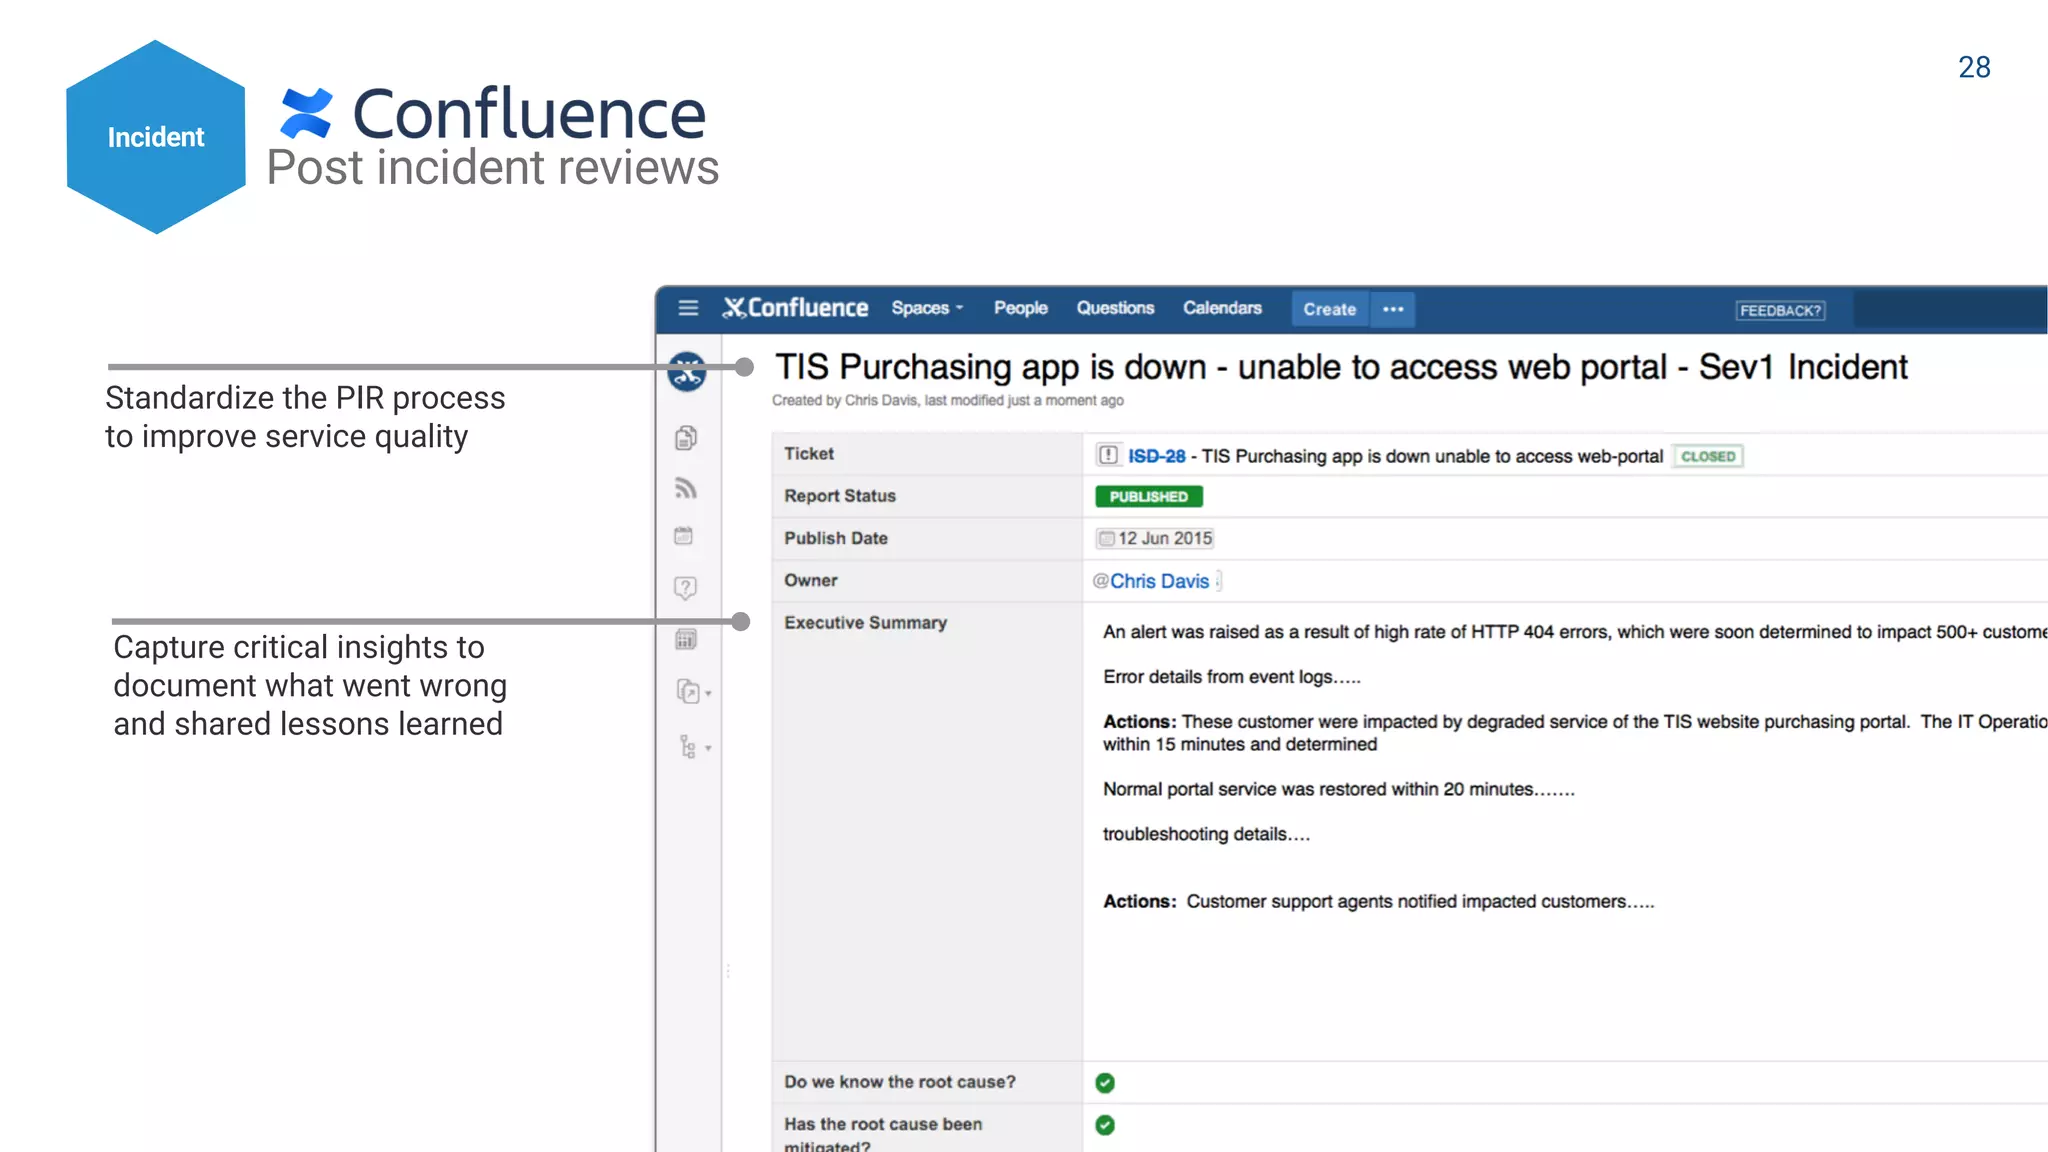This screenshot has width=2048, height=1152.
Task: Click the page title TIS Purchasing app
Action: 1341,367
